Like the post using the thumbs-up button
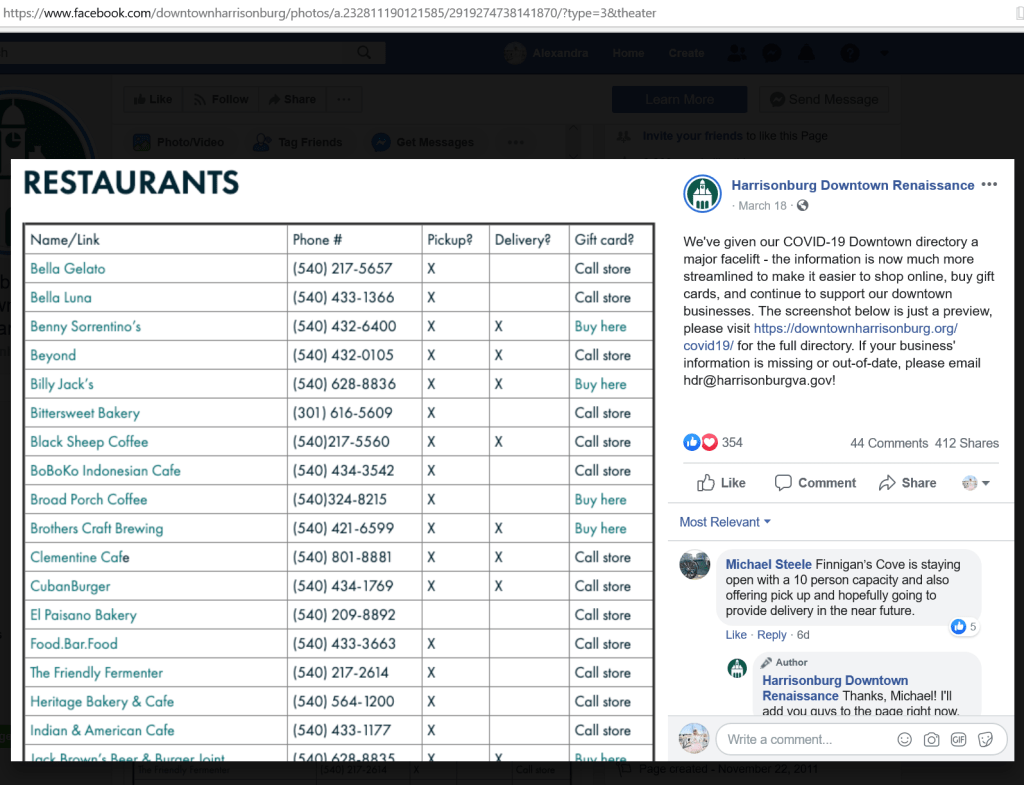 721,483
